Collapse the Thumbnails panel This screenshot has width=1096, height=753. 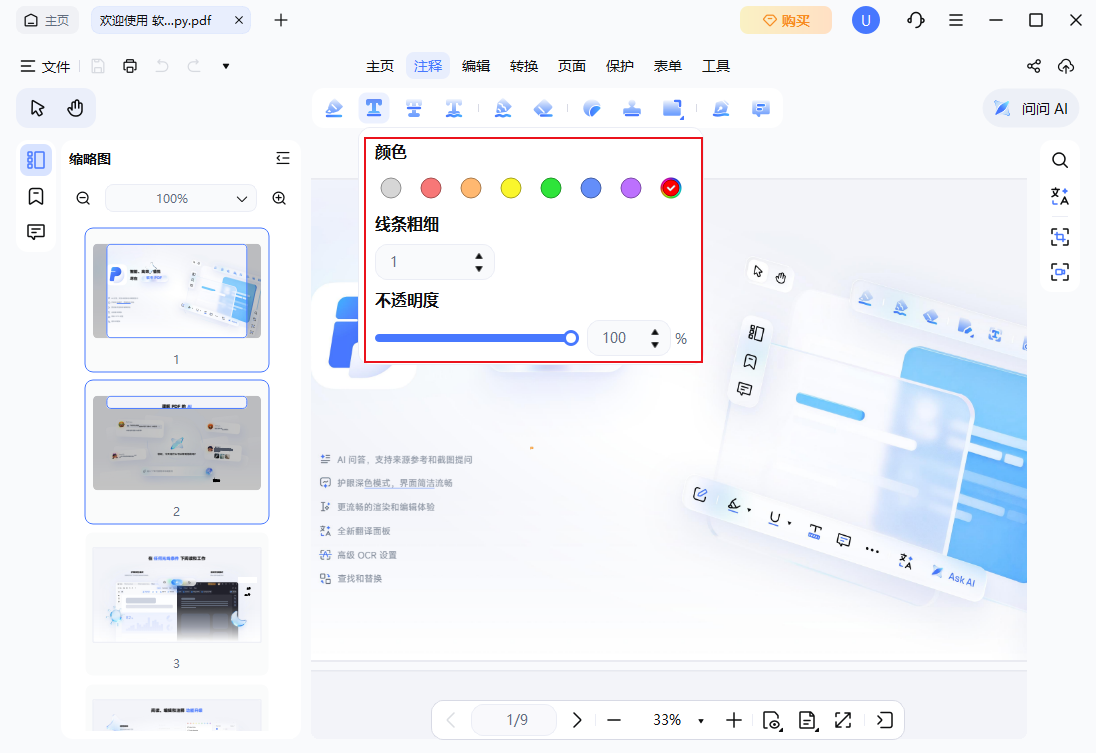tap(282, 159)
